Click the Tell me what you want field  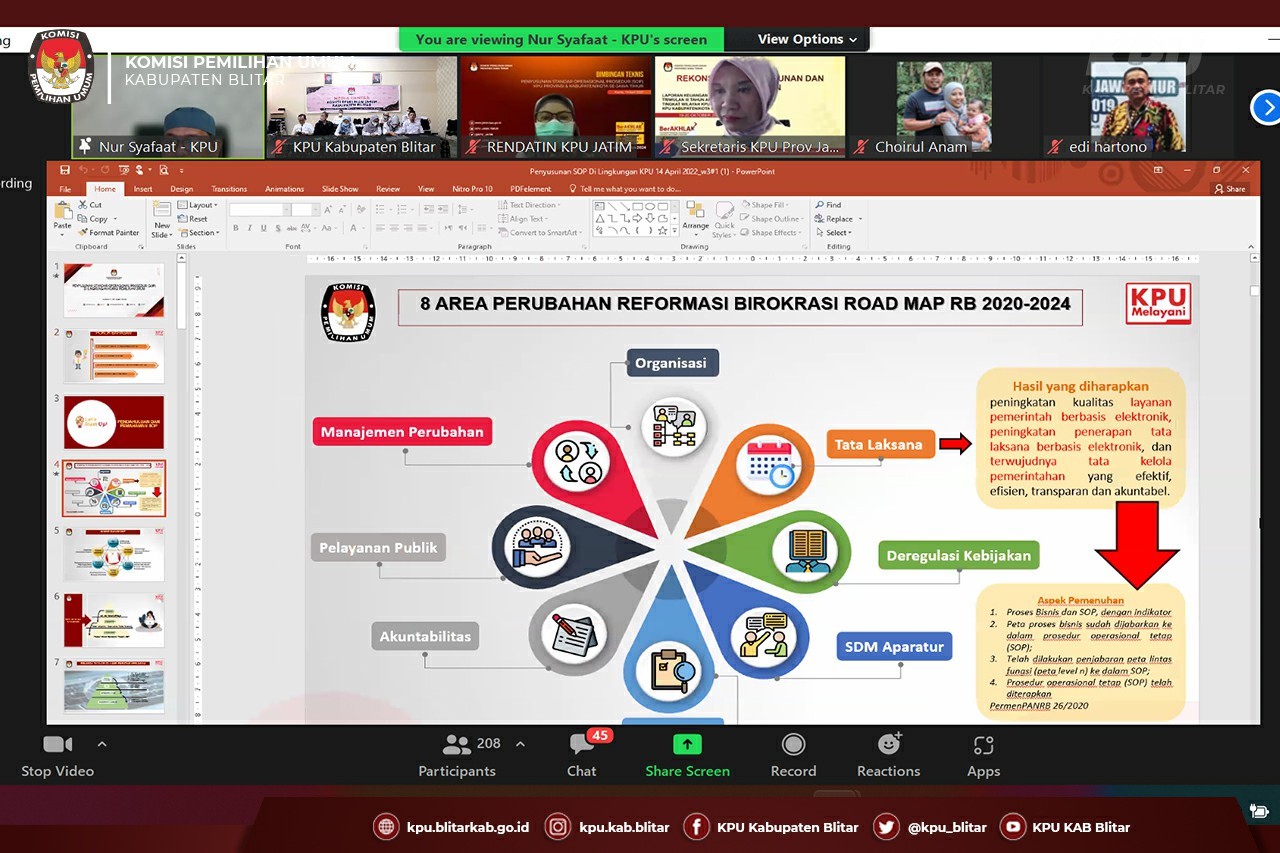point(628,189)
